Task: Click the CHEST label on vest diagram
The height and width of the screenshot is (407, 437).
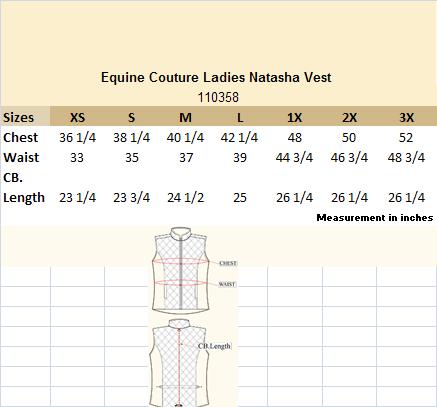Action: [x=228, y=263]
